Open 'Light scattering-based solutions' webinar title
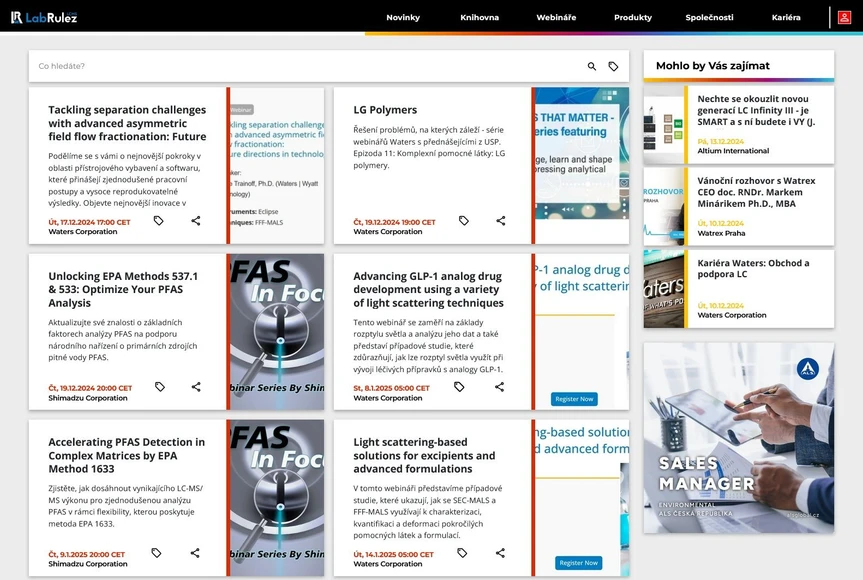 click(424, 456)
